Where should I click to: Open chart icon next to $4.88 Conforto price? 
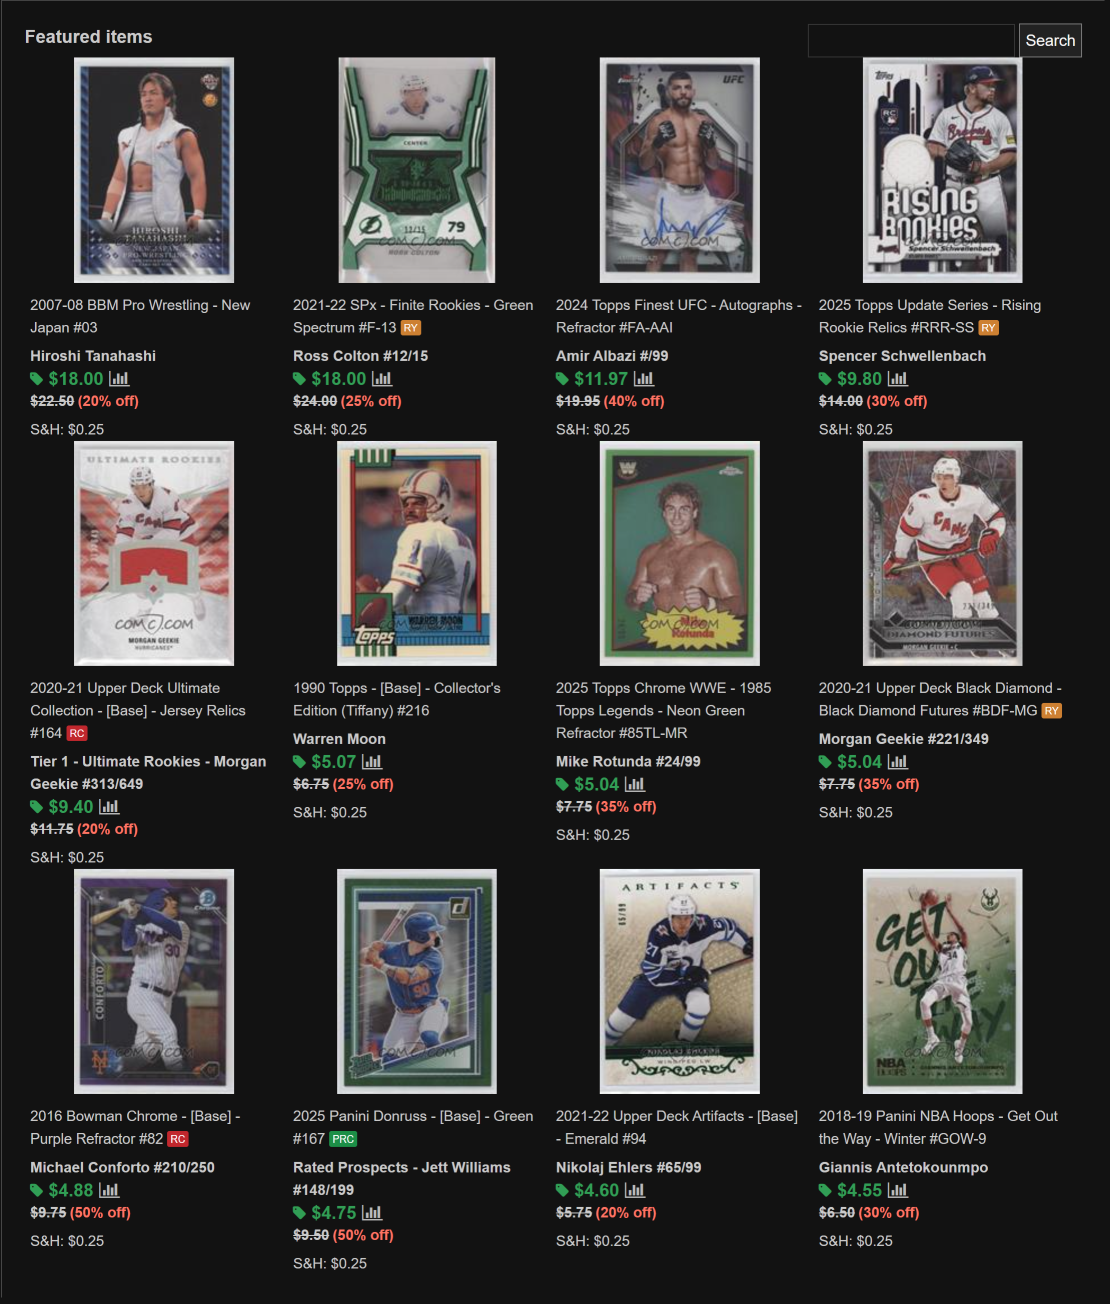tap(109, 1190)
